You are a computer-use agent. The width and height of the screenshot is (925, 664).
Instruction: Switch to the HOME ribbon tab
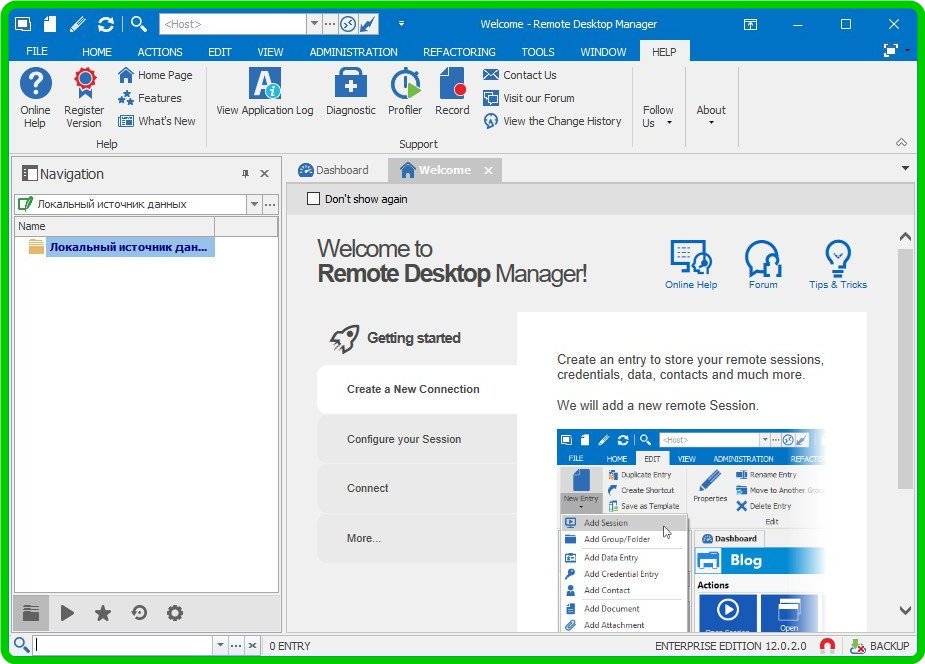click(x=97, y=52)
